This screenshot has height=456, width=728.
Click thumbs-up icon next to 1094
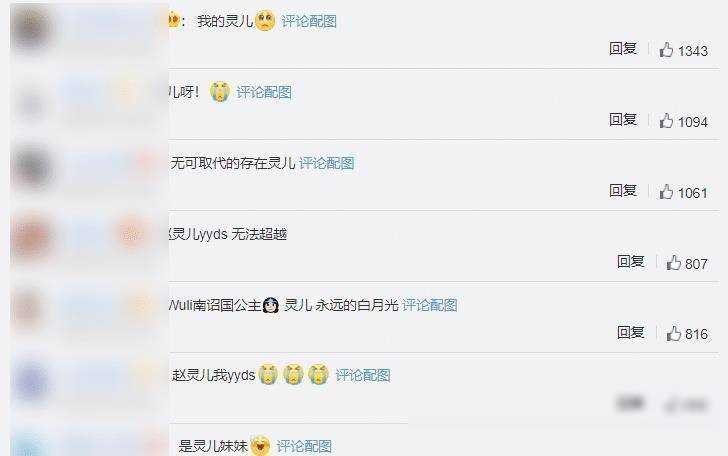[x=666, y=121]
